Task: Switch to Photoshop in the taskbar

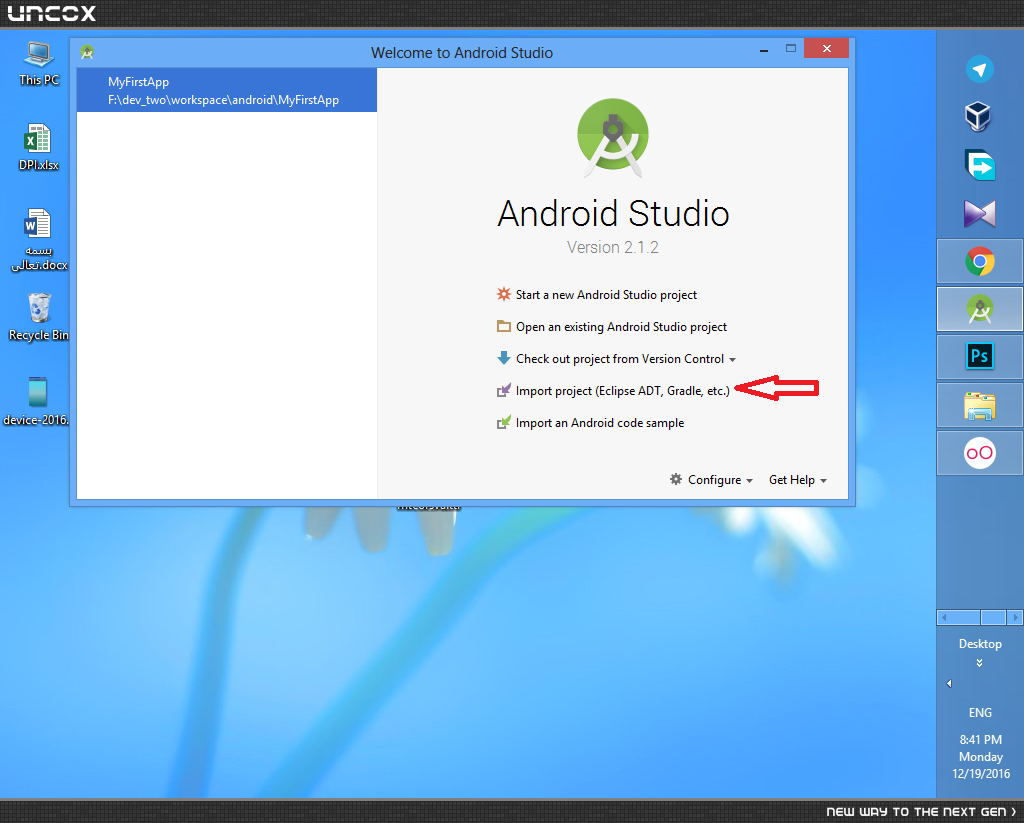Action: point(980,357)
